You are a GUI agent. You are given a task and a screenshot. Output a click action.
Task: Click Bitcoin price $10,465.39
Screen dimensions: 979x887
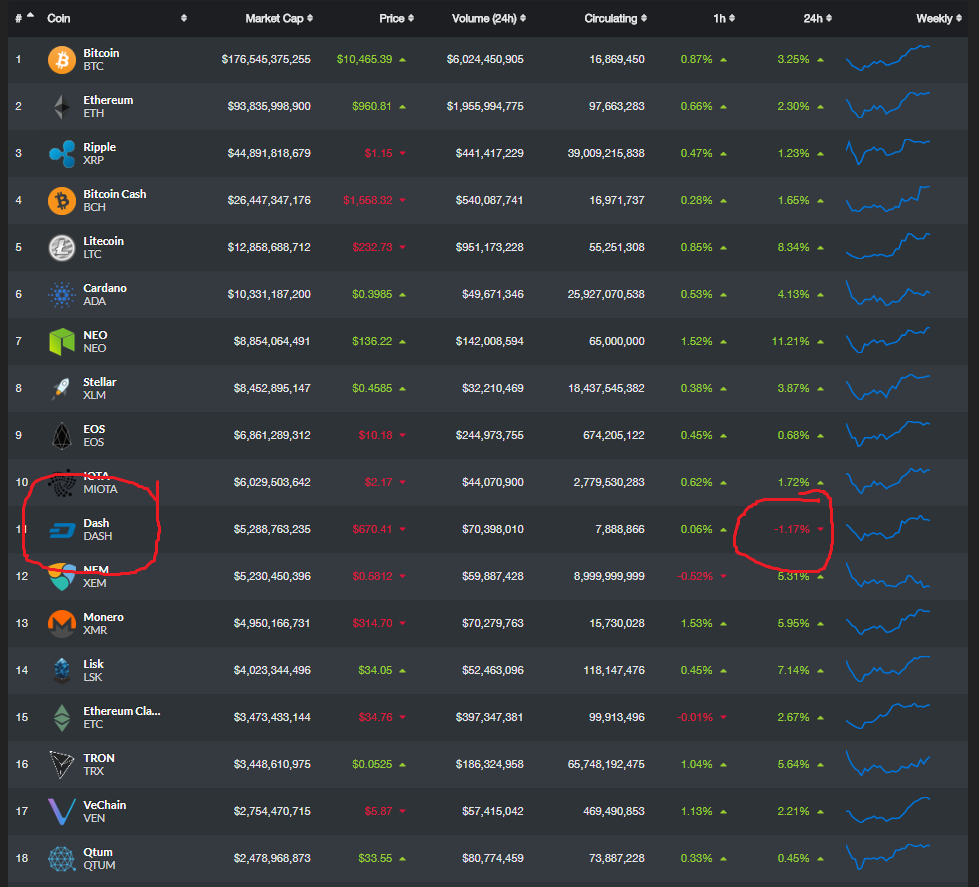(365, 59)
